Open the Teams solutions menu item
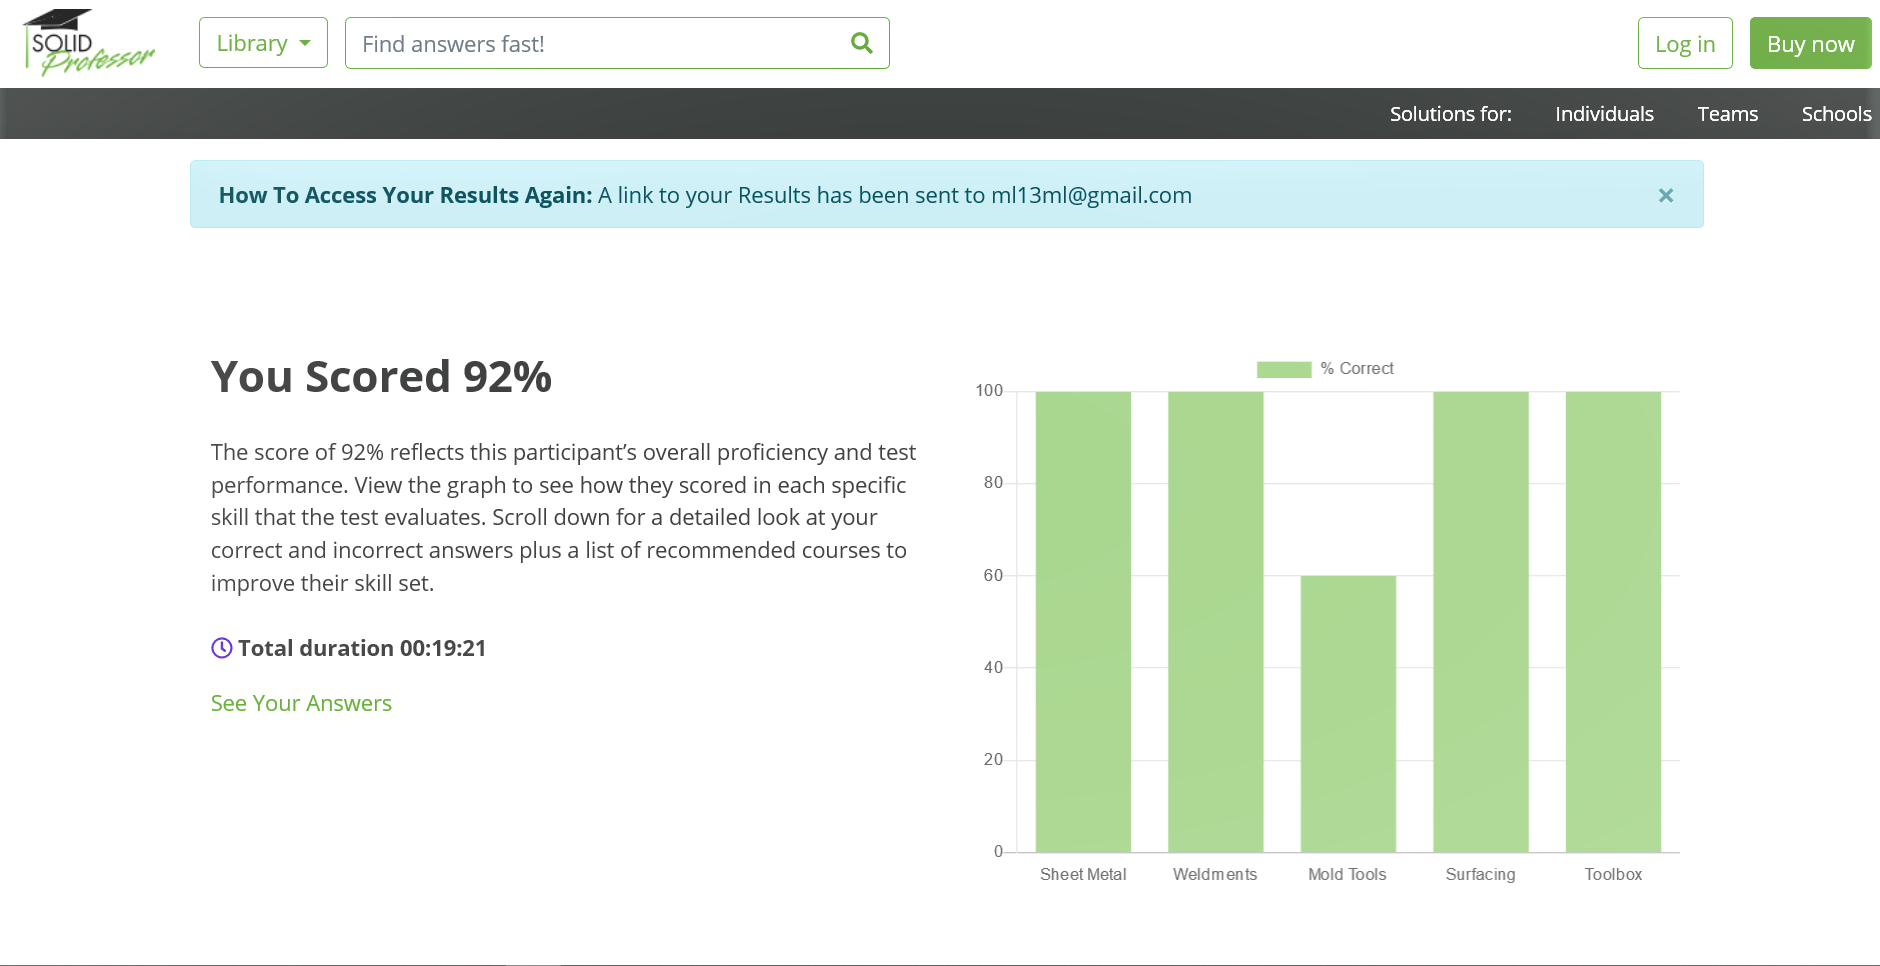Screen dimensions: 1880x966 click(1727, 114)
